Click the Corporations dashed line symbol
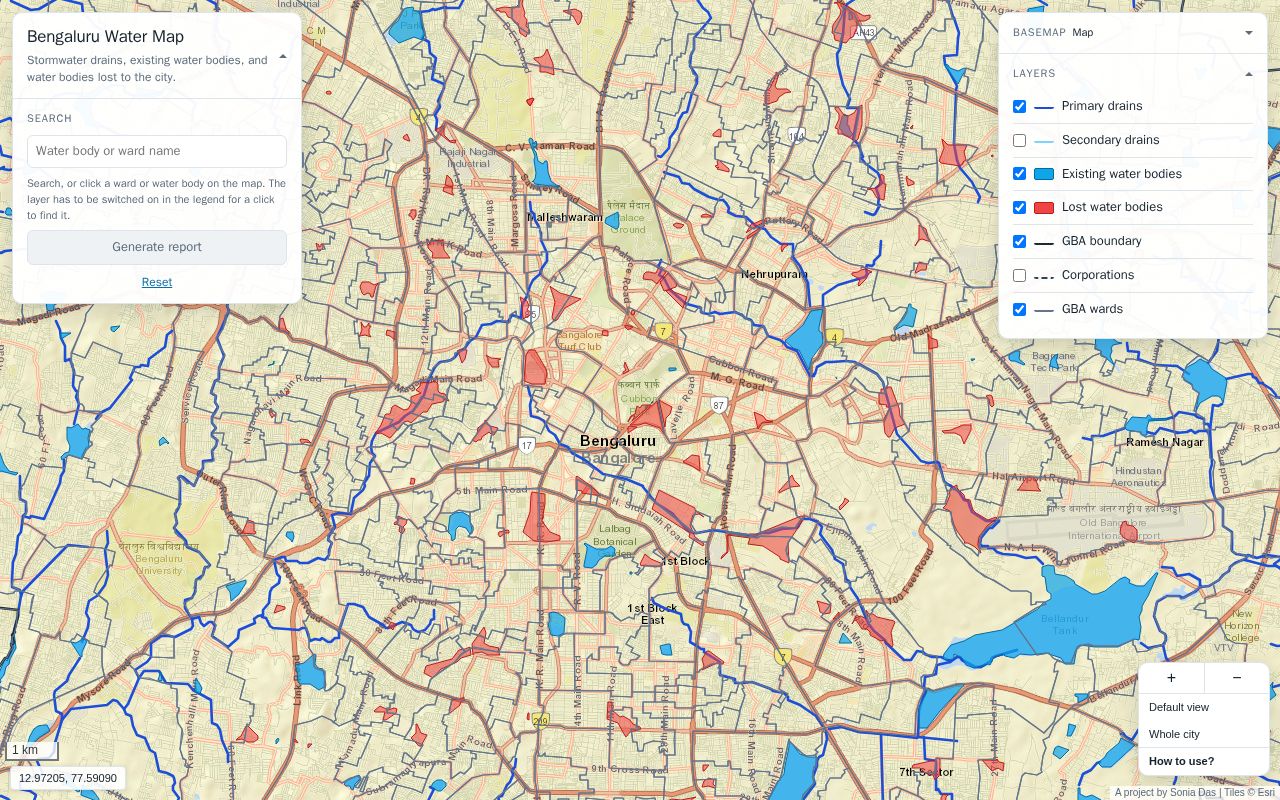This screenshot has height=800, width=1280. [1044, 276]
